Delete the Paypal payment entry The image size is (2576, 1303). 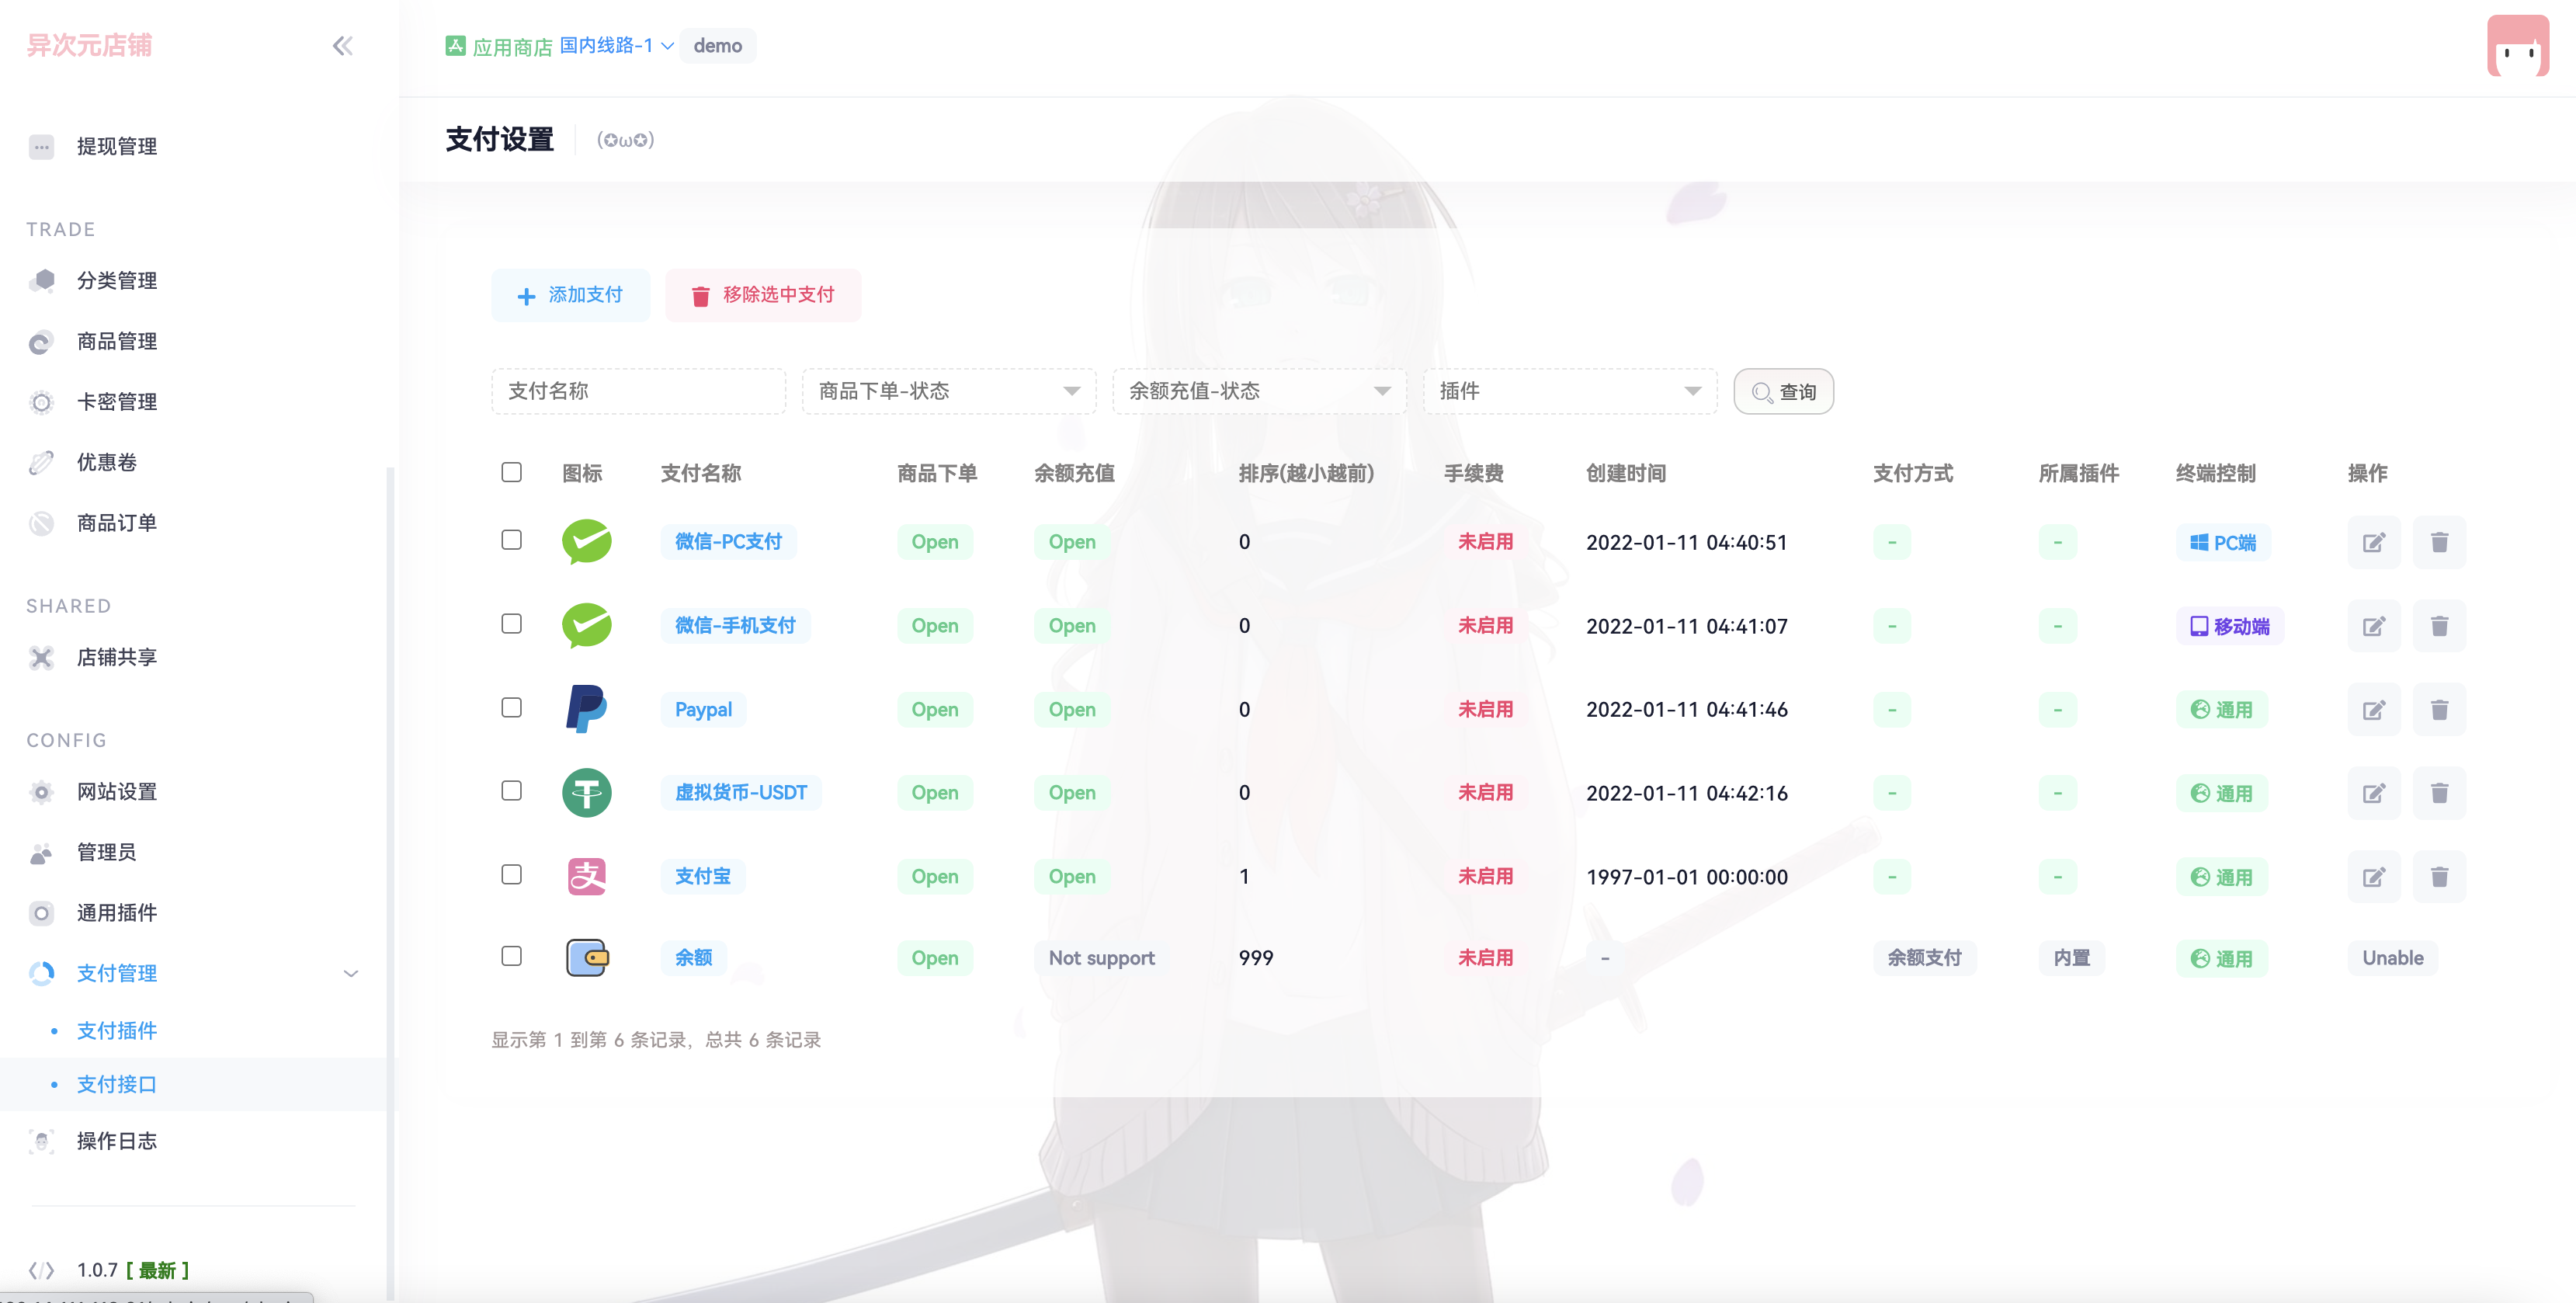2440,710
